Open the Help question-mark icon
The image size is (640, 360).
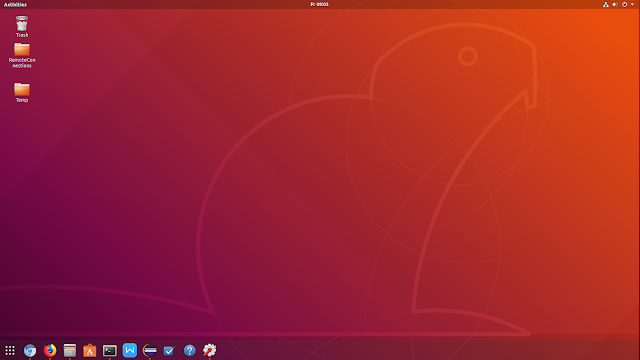coord(189,350)
